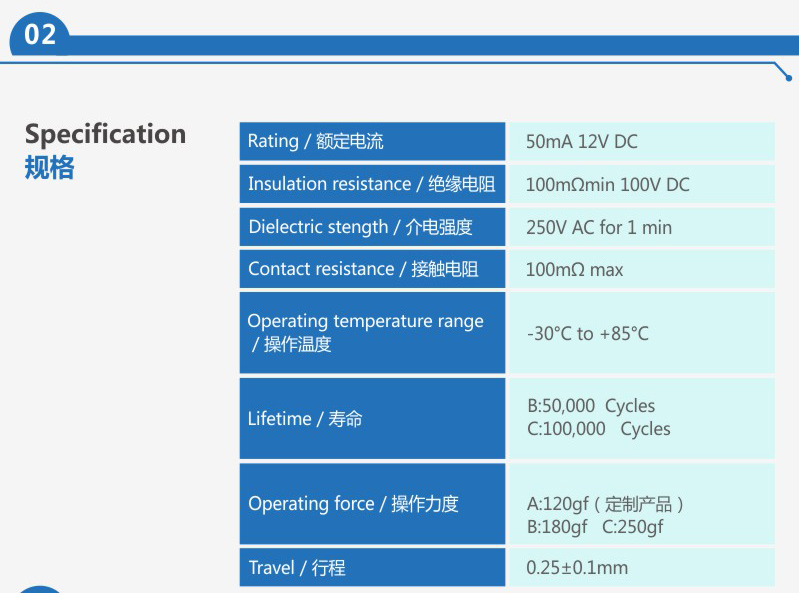Select the Travel / 行程 label cell
Viewport: 799px width, 593px height.
372,567
